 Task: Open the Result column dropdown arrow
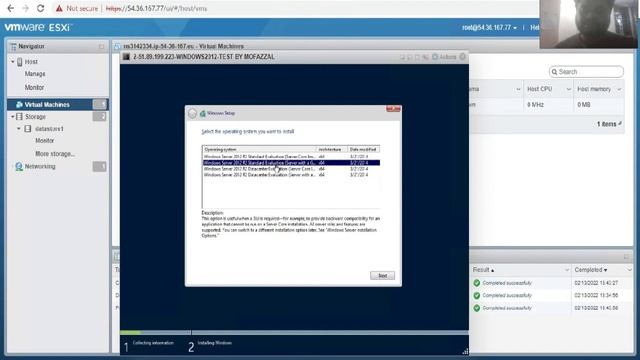tap(567, 270)
